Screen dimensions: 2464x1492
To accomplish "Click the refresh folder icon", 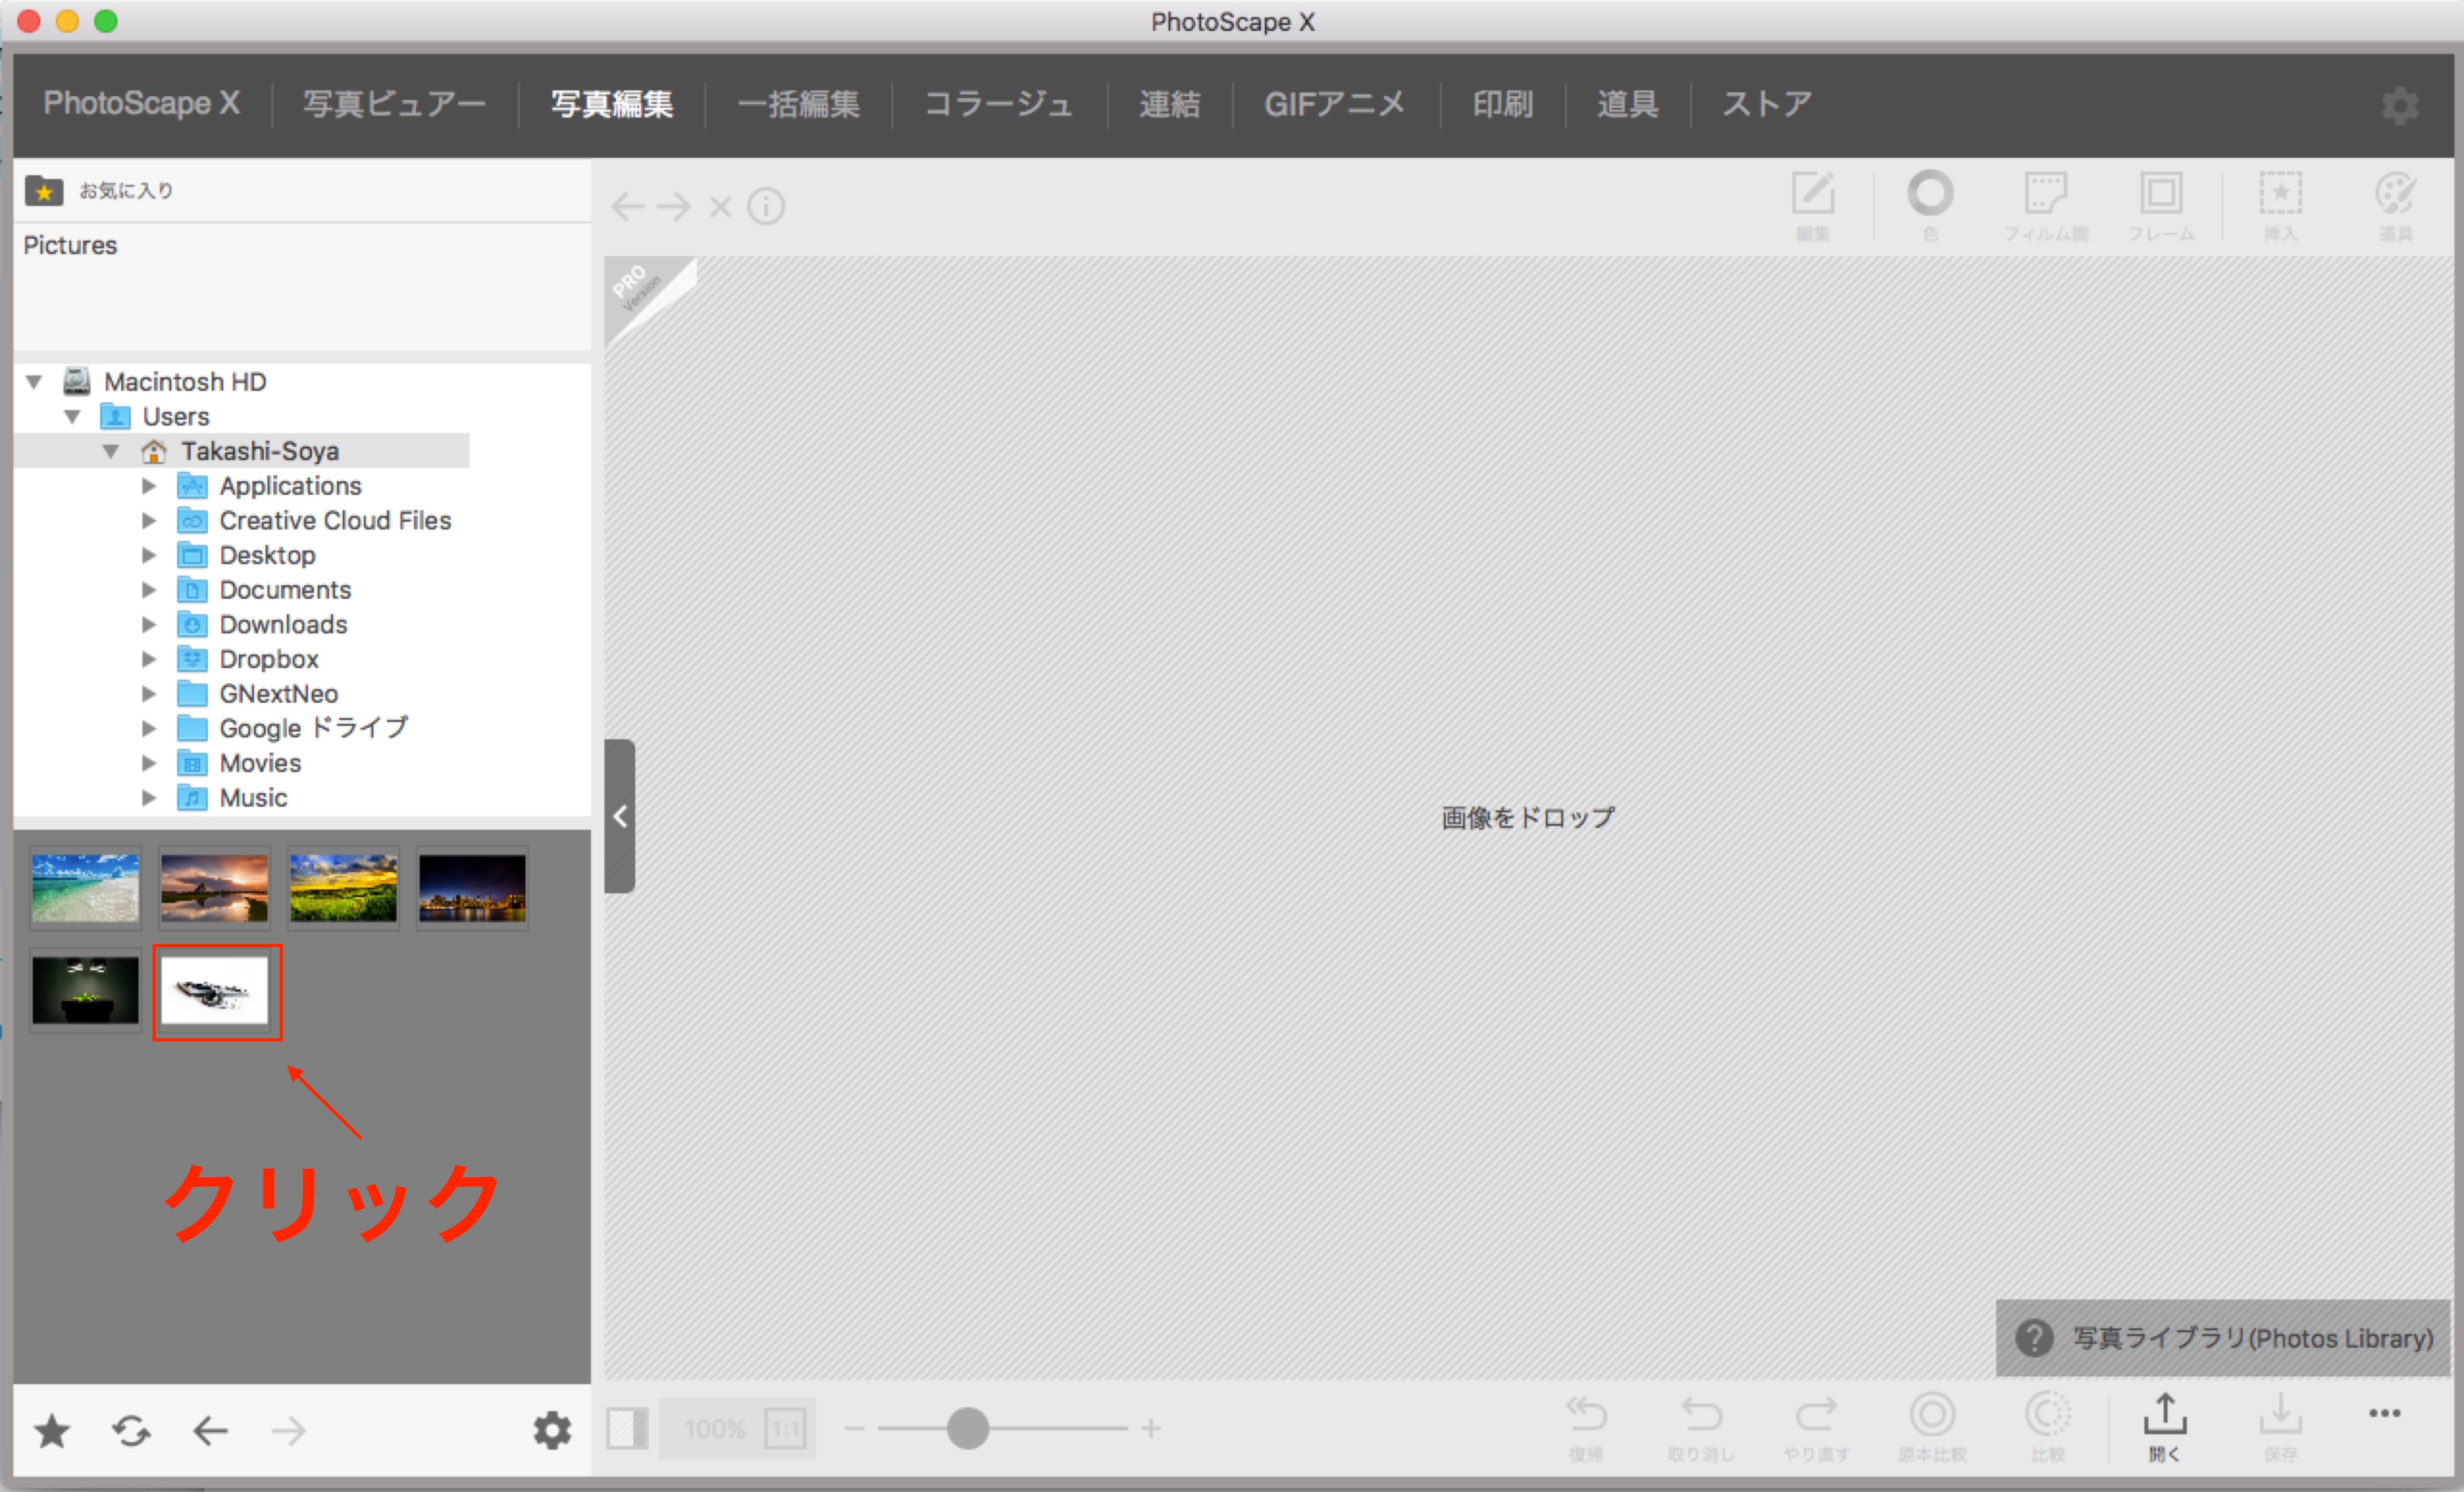I will [x=131, y=1431].
